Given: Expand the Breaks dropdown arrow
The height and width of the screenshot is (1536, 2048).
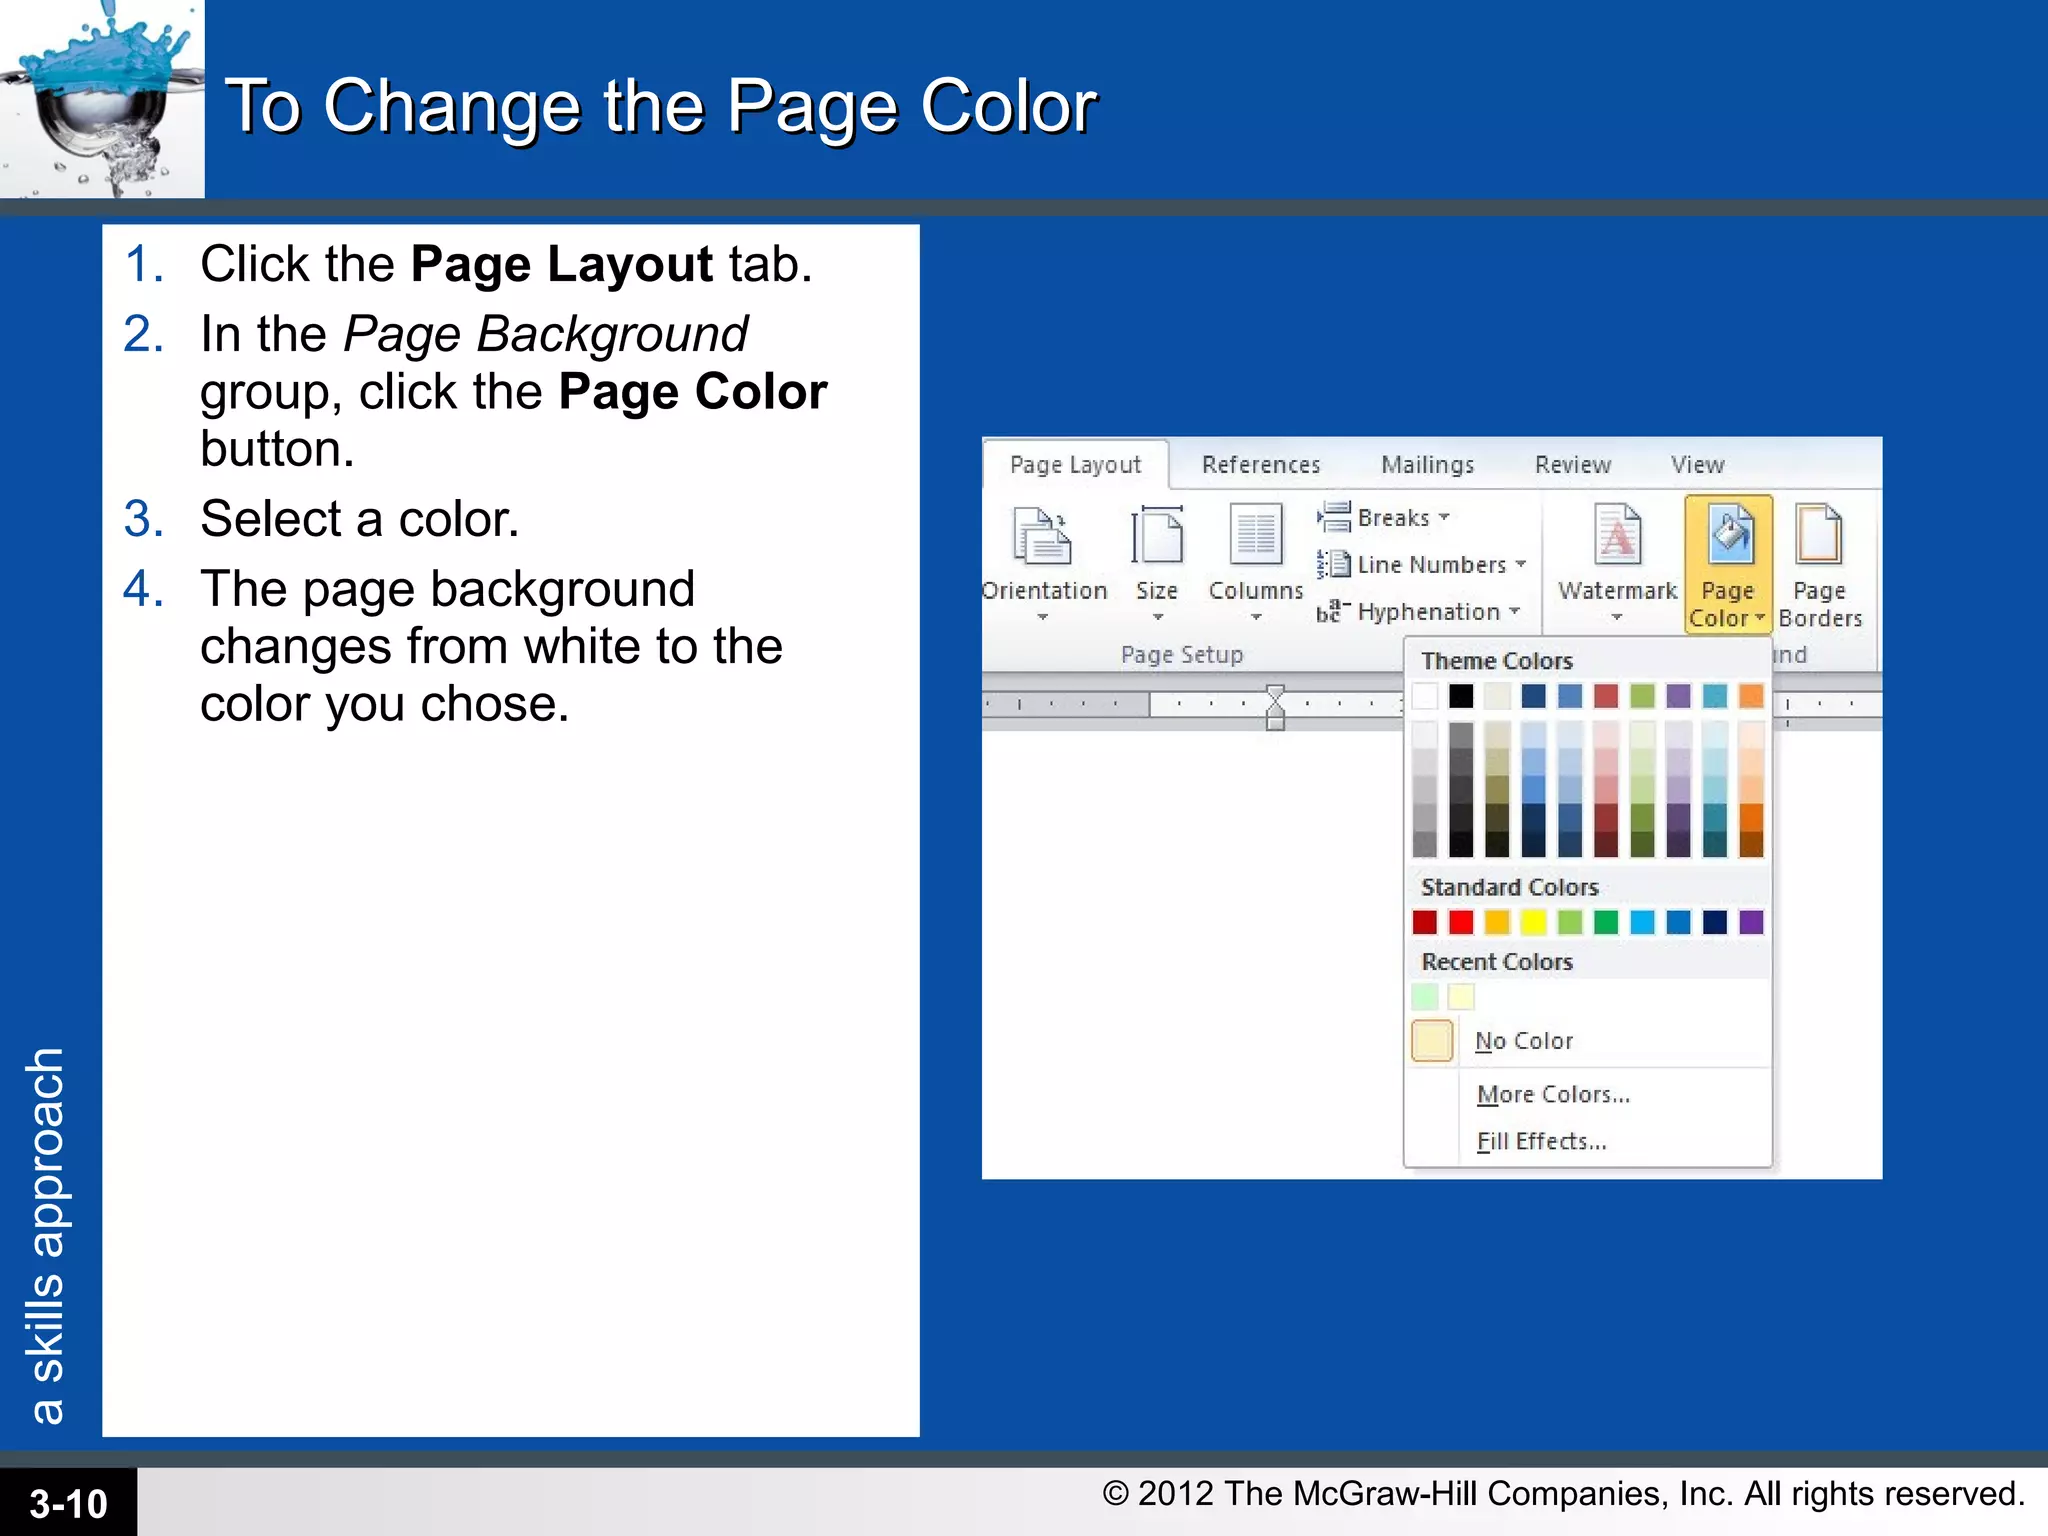Looking at the screenshot, I should [x=1444, y=518].
